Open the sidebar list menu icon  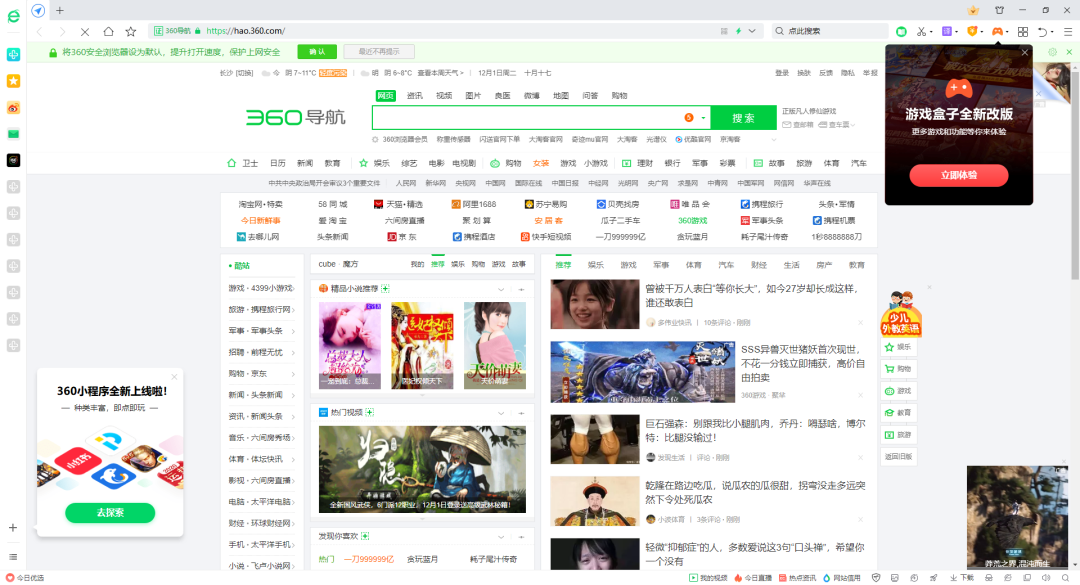pyautogui.click(x=13, y=557)
